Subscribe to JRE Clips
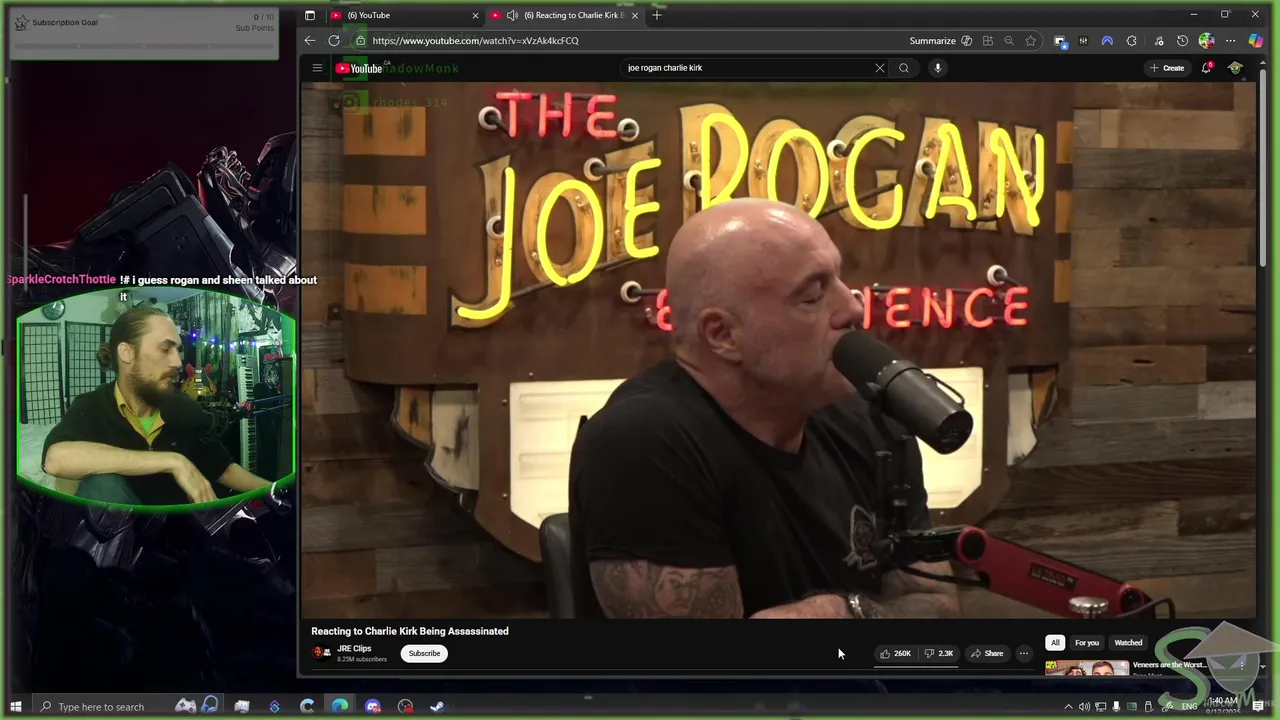Viewport: 1280px width, 720px height. click(424, 654)
